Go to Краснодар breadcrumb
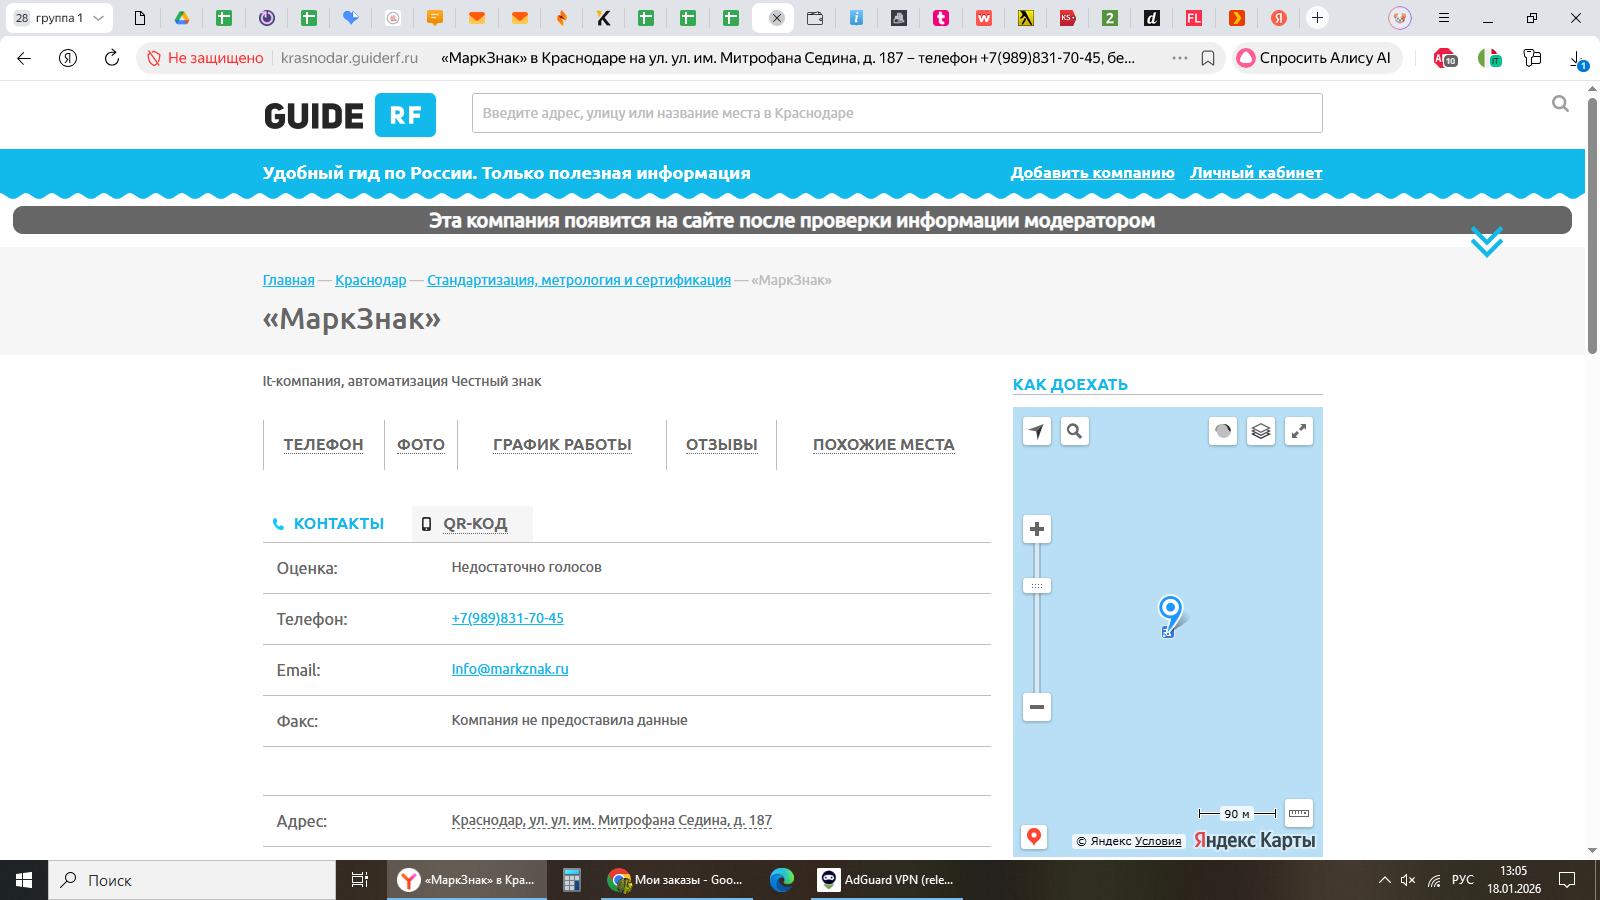The height and width of the screenshot is (900, 1600). [370, 280]
